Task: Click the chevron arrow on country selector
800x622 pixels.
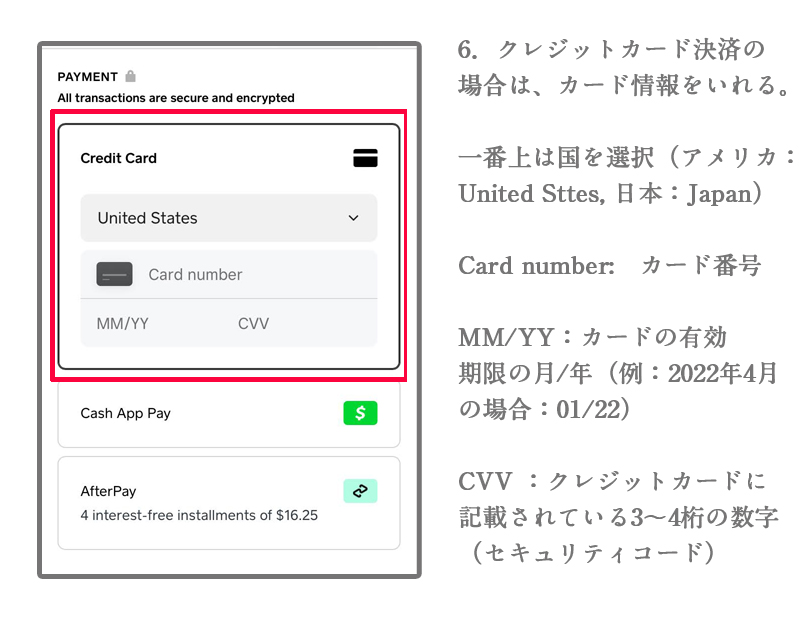Action: pos(353,218)
